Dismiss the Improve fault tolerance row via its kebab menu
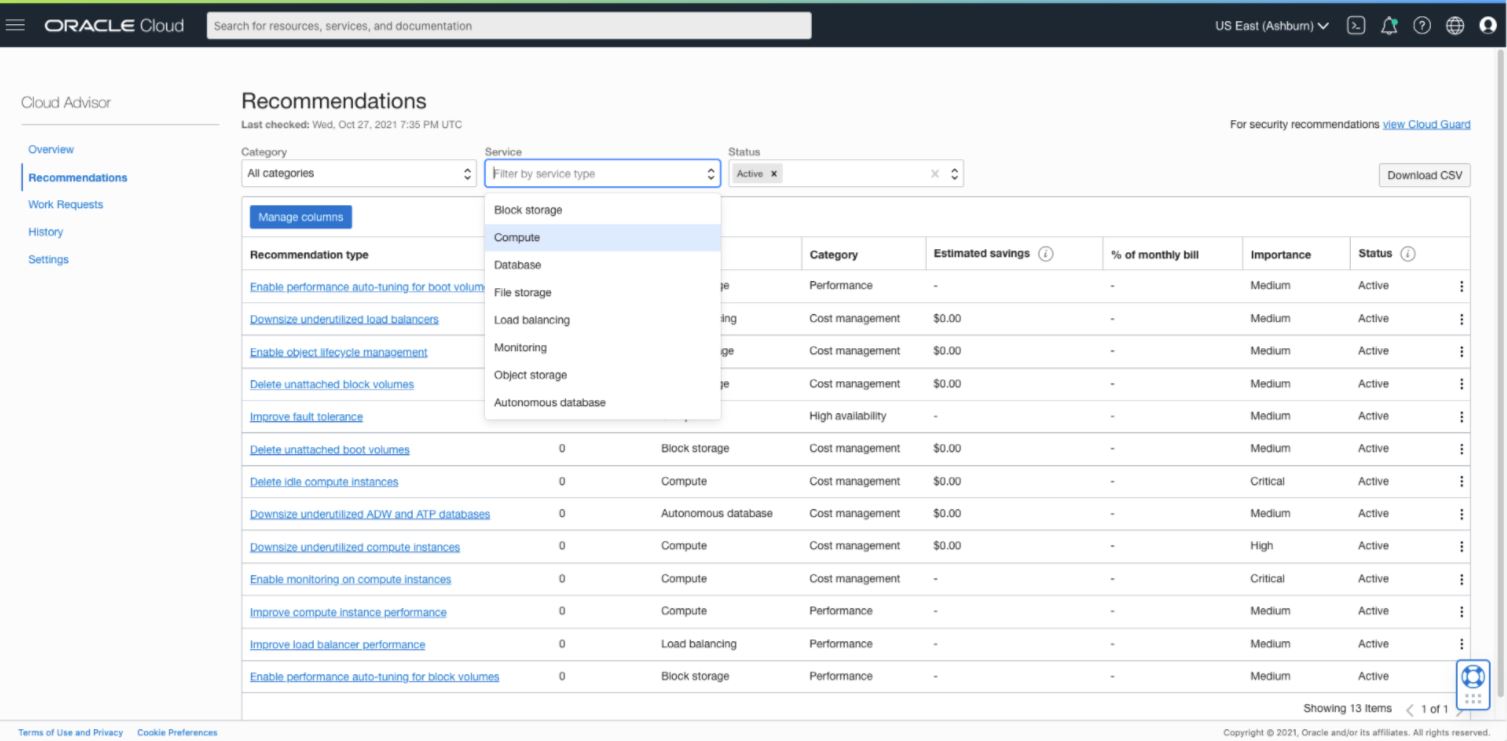This screenshot has height=741, width=1507. click(1461, 415)
